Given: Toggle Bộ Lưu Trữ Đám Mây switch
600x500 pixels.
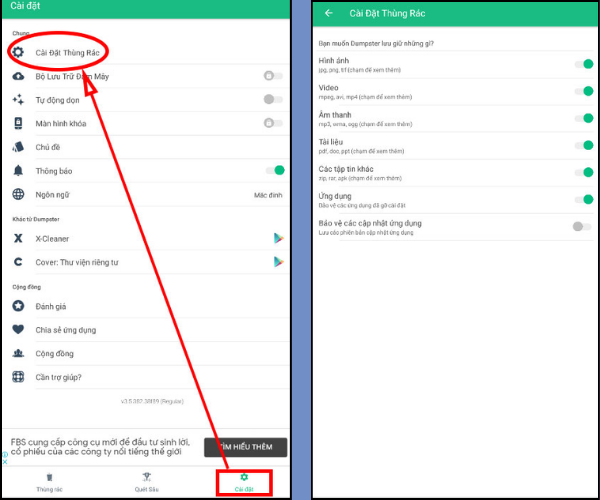Looking at the screenshot, I should (273, 76).
